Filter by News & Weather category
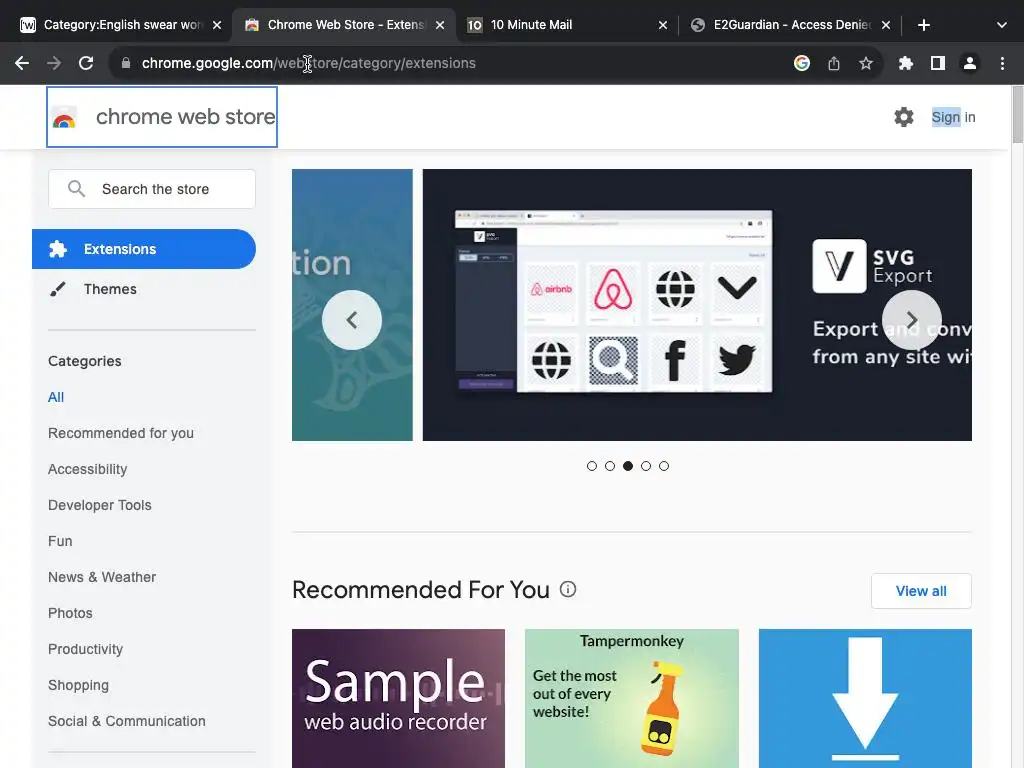This screenshot has width=1024, height=768. (x=102, y=577)
